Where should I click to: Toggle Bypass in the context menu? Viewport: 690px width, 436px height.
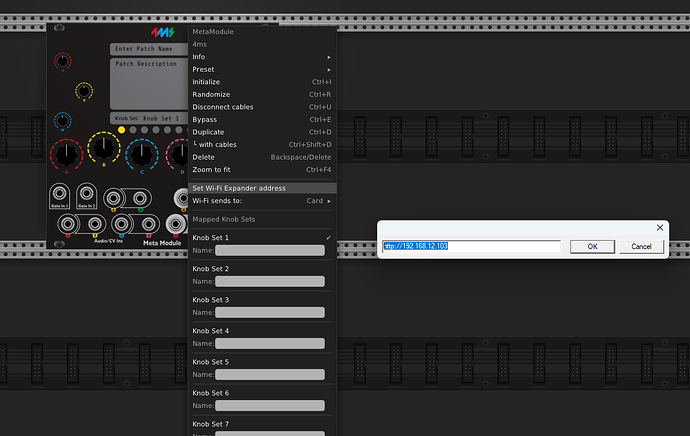[x=262, y=120]
